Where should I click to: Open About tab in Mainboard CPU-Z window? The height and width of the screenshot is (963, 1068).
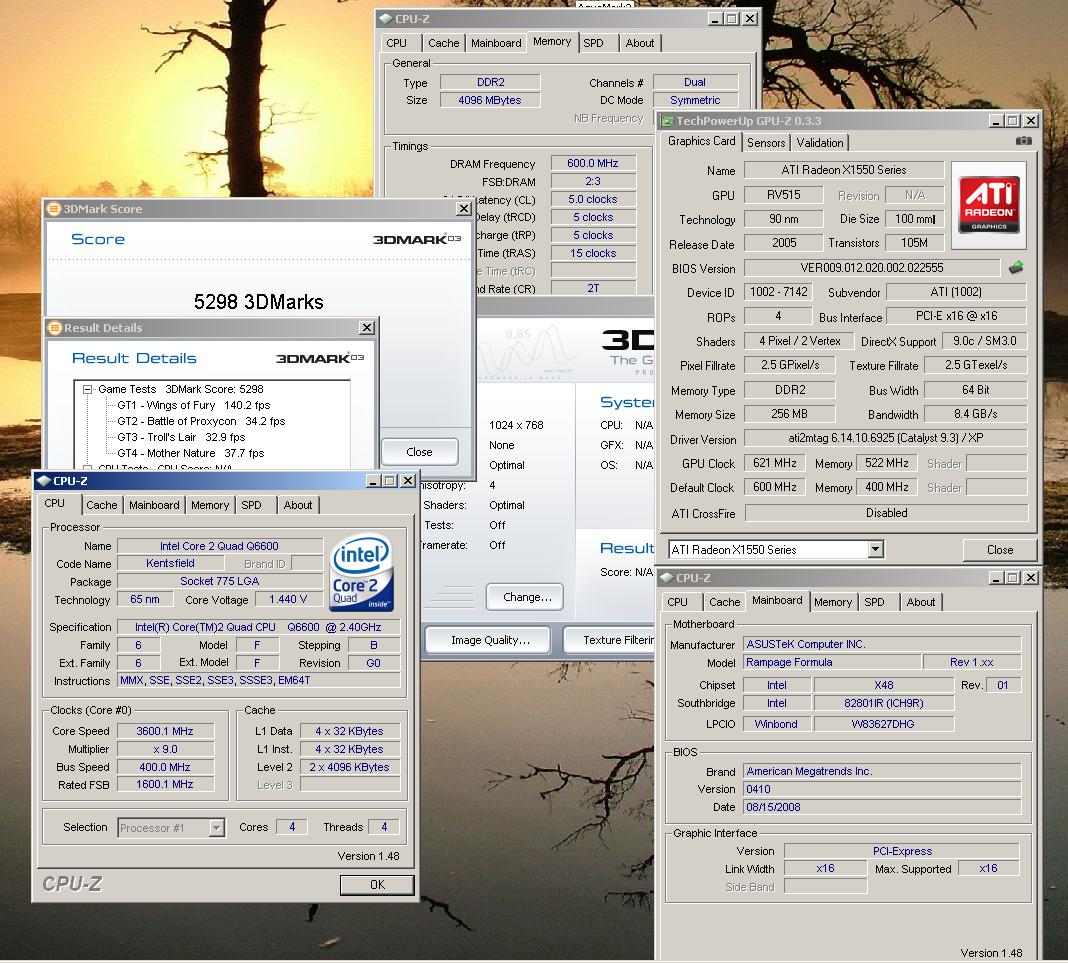tap(920, 602)
